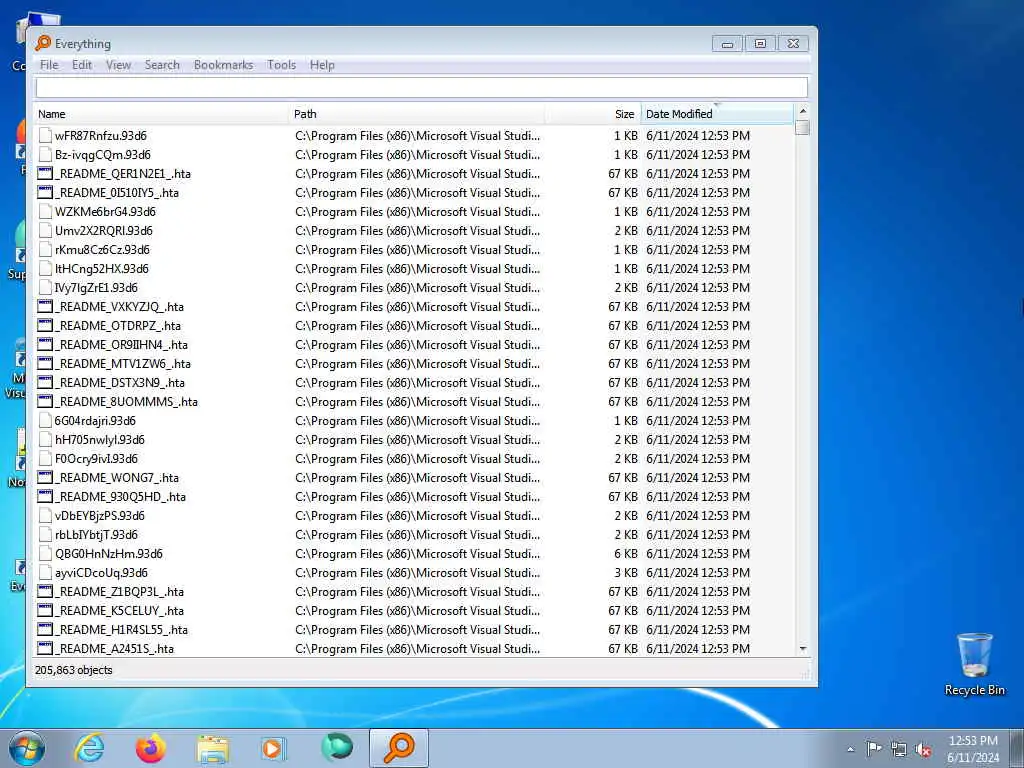Click the taskbar clock showing 12:53 PM
Image resolution: width=1024 pixels, height=768 pixels.
click(973, 748)
